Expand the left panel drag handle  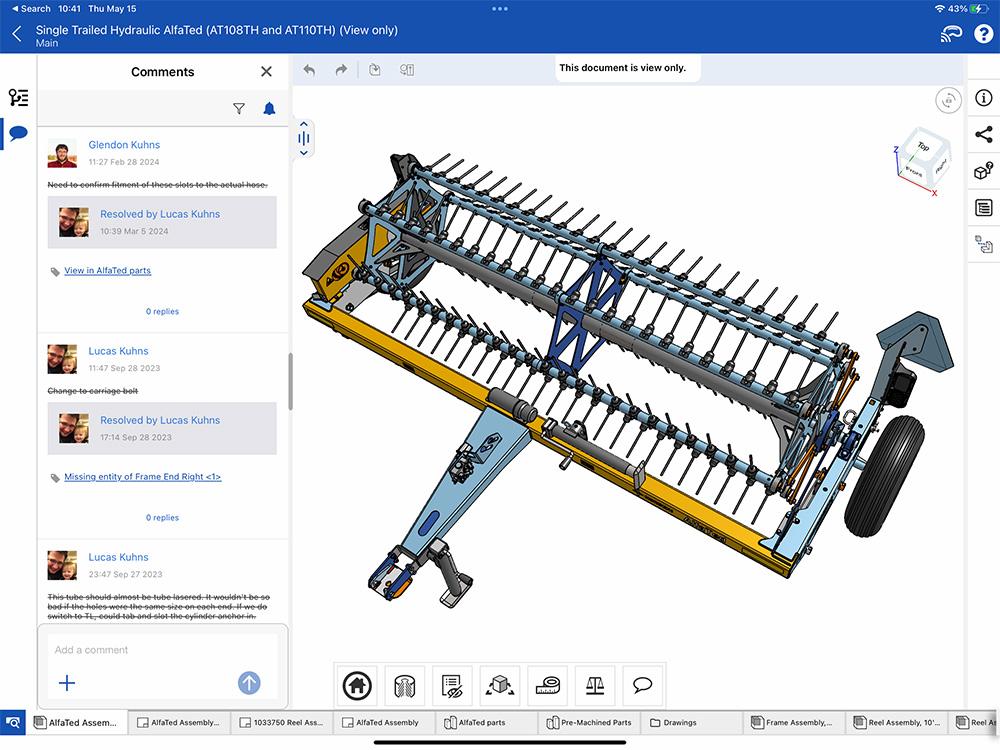coord(303,139)
